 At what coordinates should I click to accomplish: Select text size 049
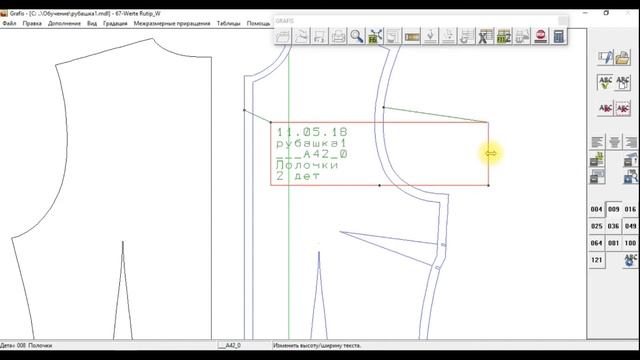click(630, 226)
